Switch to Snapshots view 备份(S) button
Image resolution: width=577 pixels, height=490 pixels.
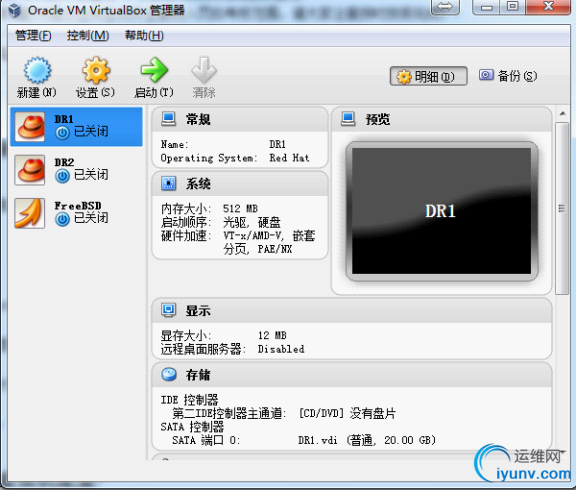point(508,76)
